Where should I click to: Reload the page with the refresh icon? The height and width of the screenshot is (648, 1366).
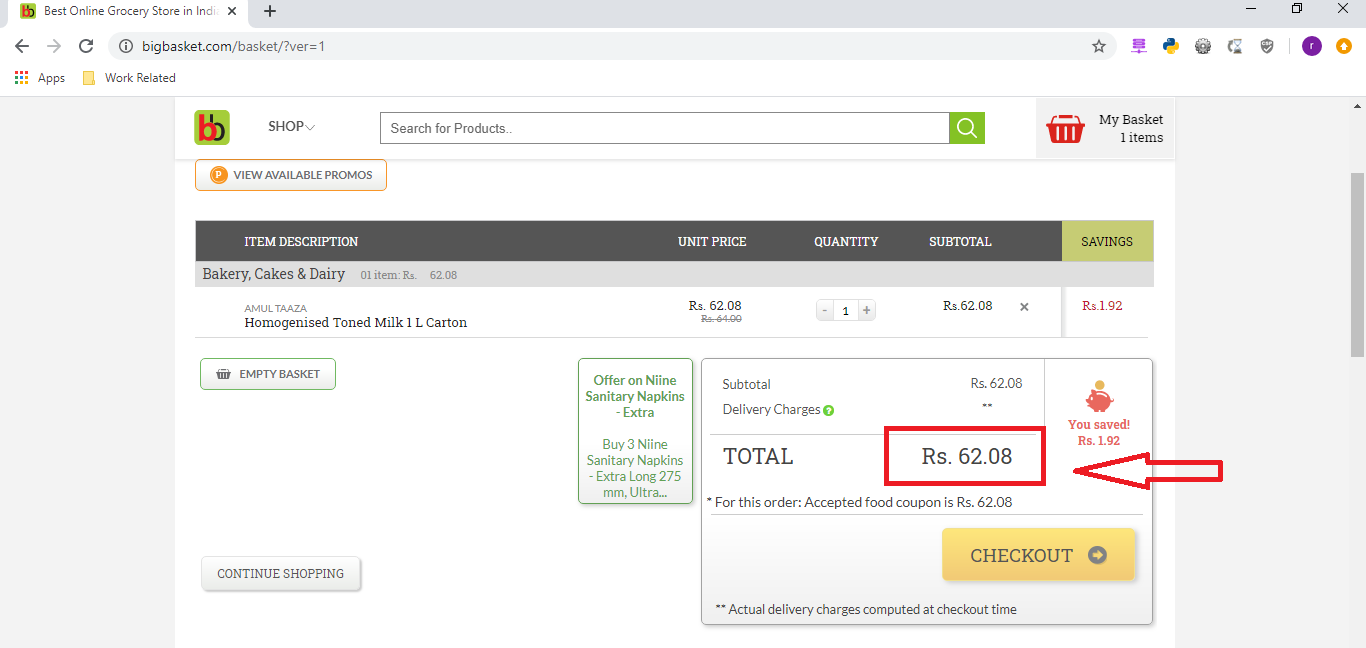[x=86, y=46]
